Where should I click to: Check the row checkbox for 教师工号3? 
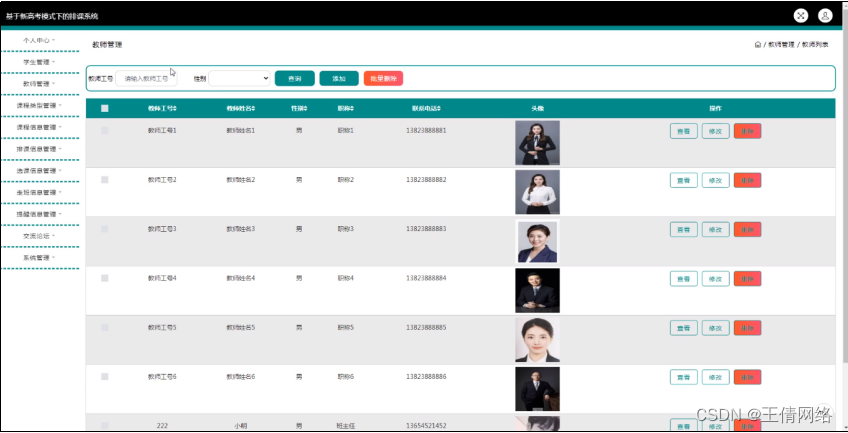coord(104,229)
